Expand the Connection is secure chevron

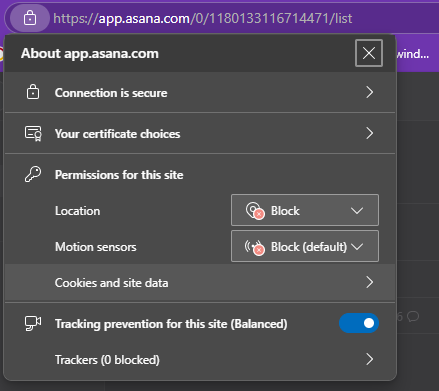pyautogui.click(x=369, y=92)
